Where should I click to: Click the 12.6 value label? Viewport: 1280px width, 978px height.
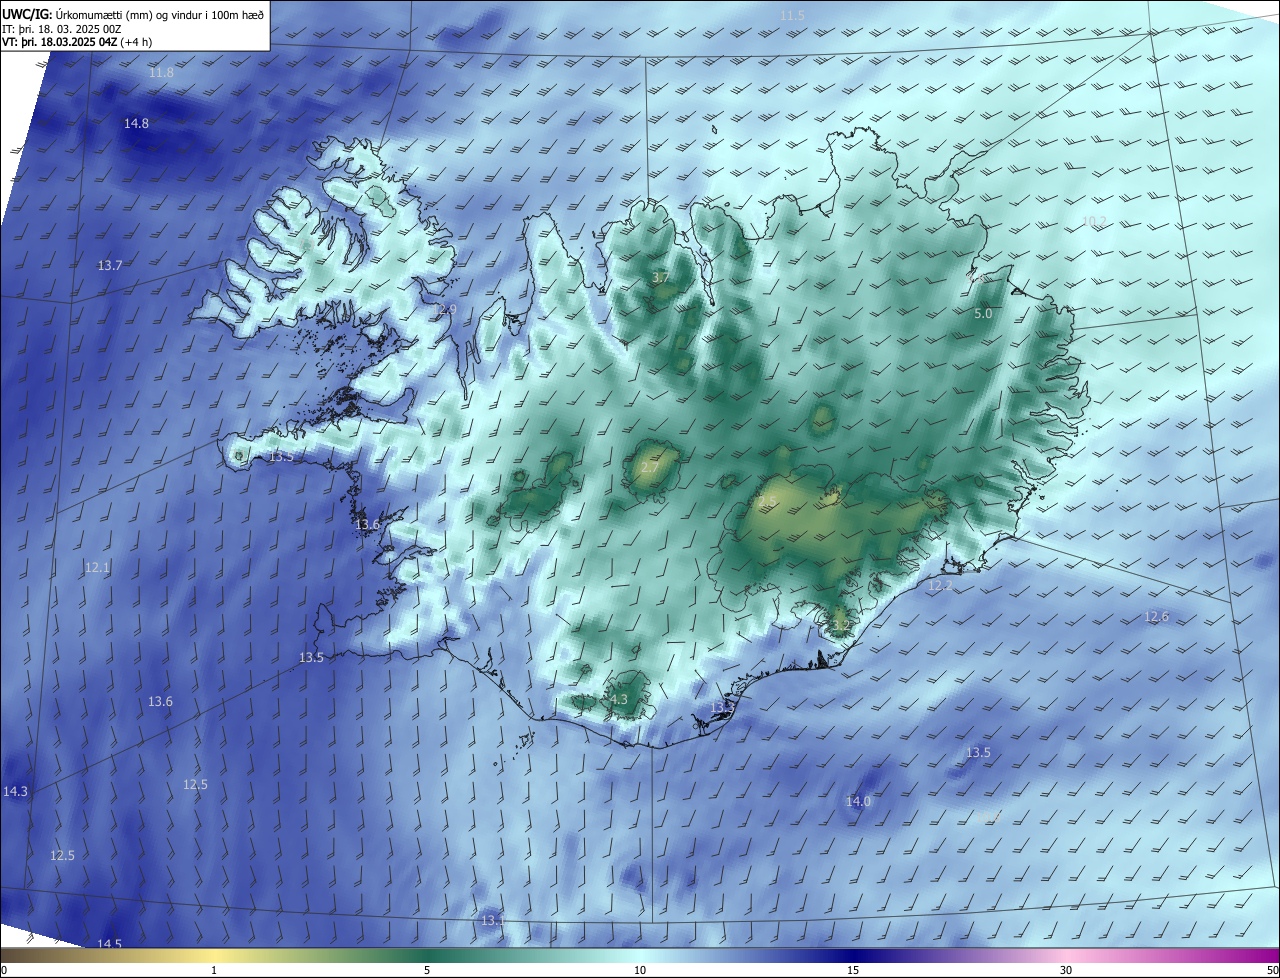click(x=1156, y=617)
